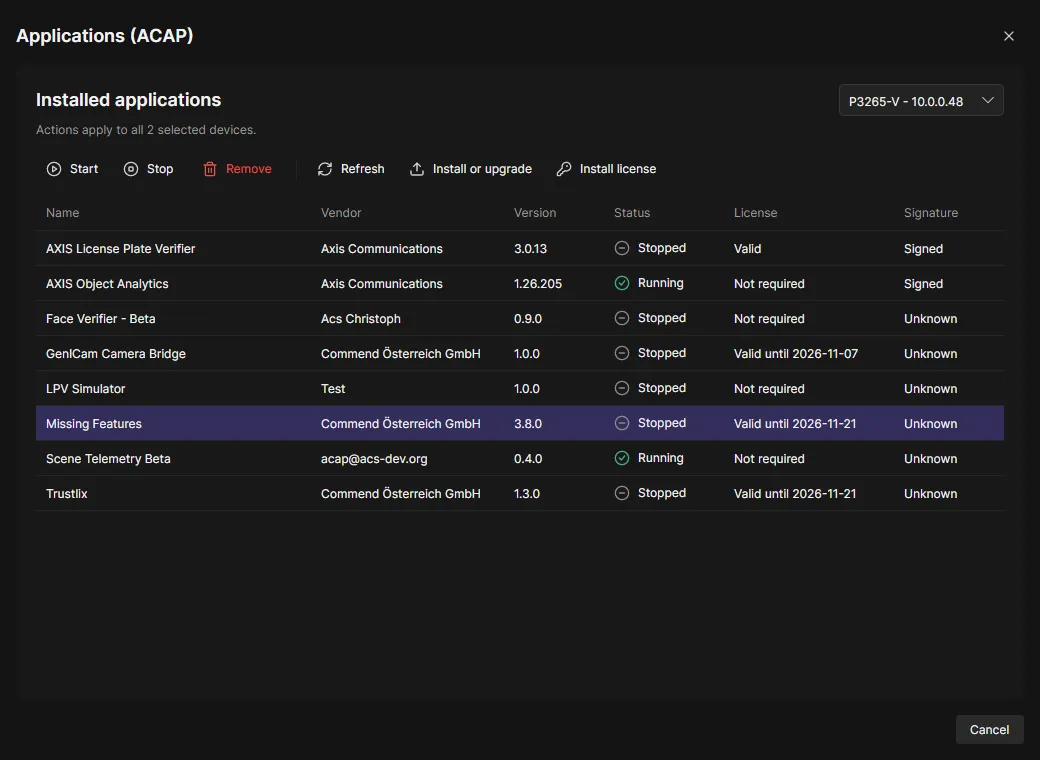
Task: Click Signed signature for AXIS Object Analytics
Action: [923, 284]
